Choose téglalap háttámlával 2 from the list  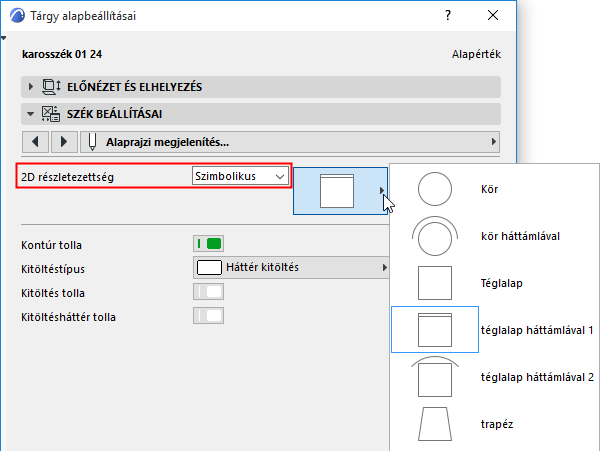(x=537, y=377)
